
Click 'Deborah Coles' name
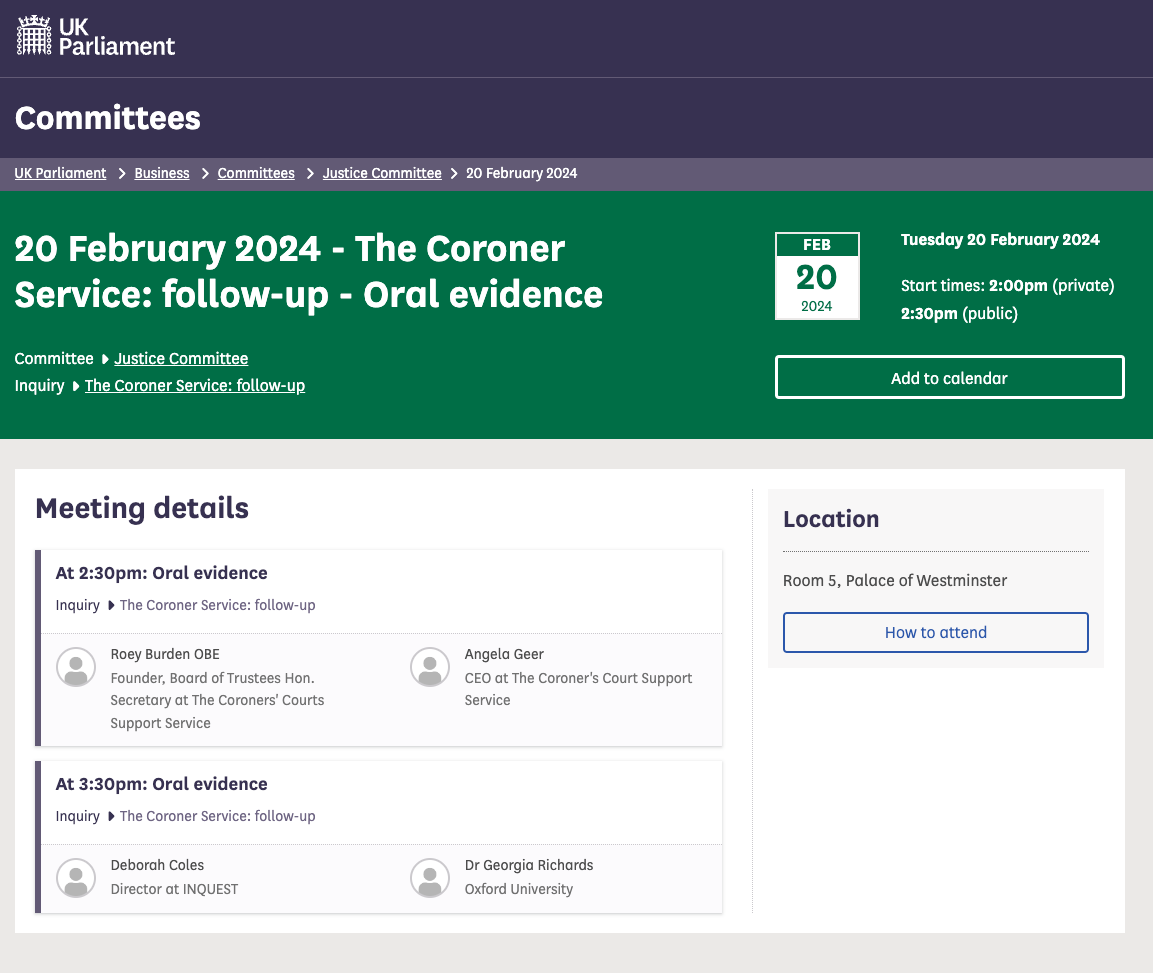pos(157,865)
